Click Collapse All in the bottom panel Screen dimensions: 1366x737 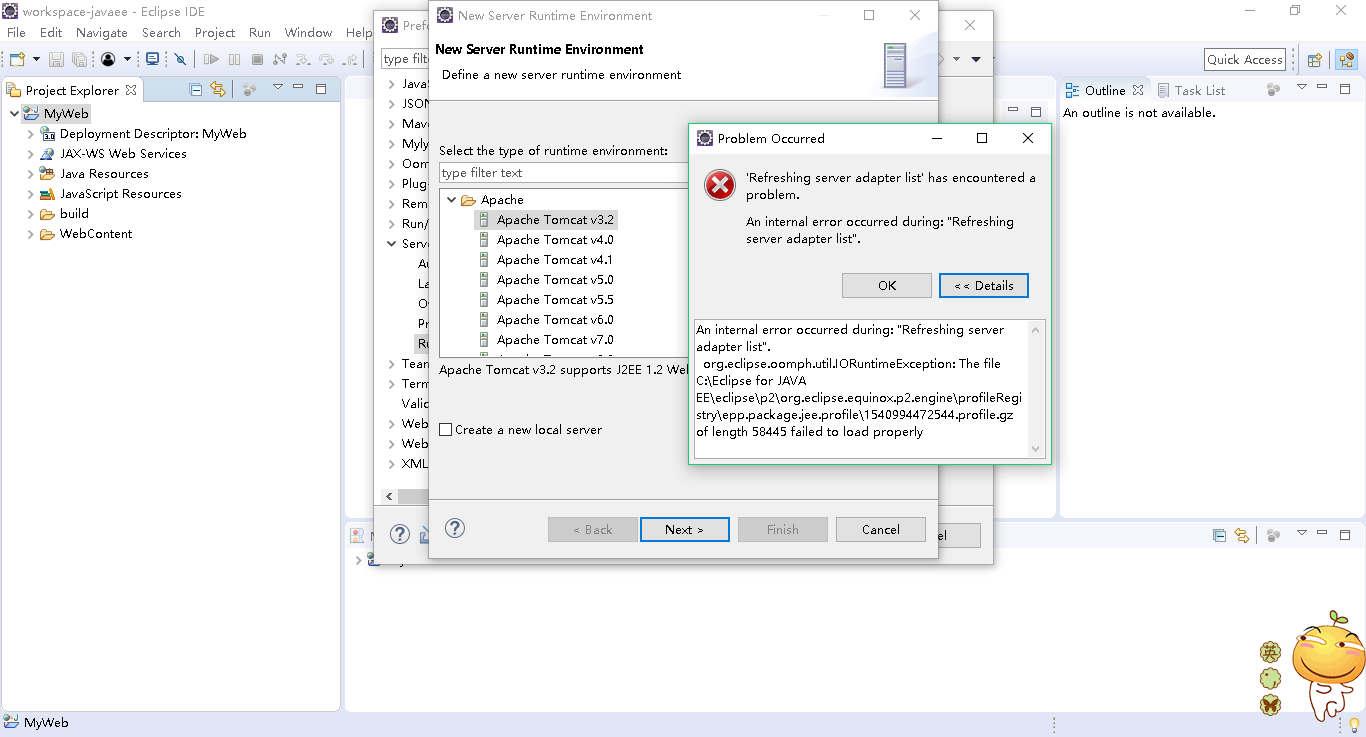tap(1219, 535)
